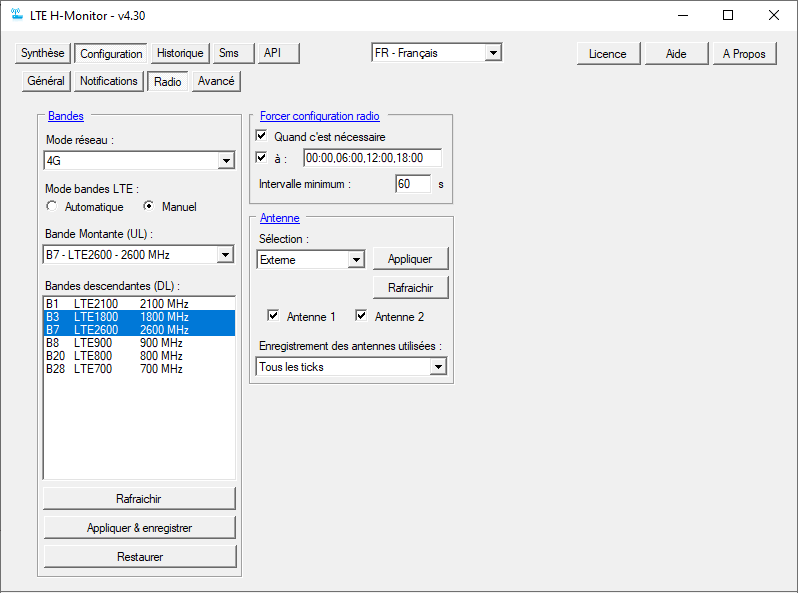Screen dimensions: 798x593
Task: Click the LTE H-Monitor app icon
Action: tap(17, 16)
